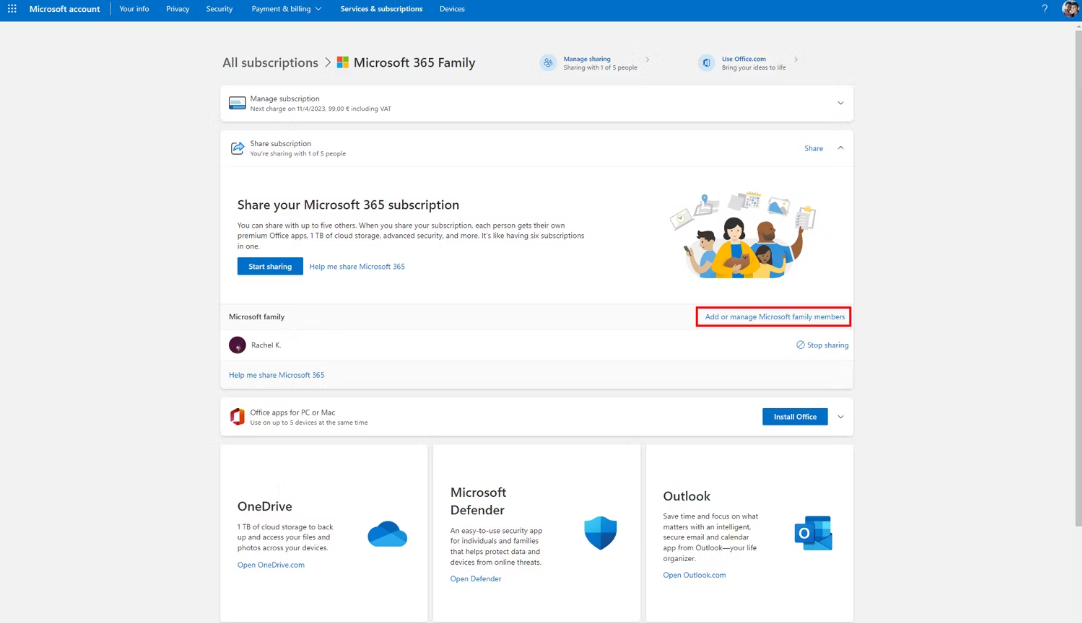Click the OneDrive cloud icon
The image size is (1082, 623).
pyautogui.click(x=387, y=534)
